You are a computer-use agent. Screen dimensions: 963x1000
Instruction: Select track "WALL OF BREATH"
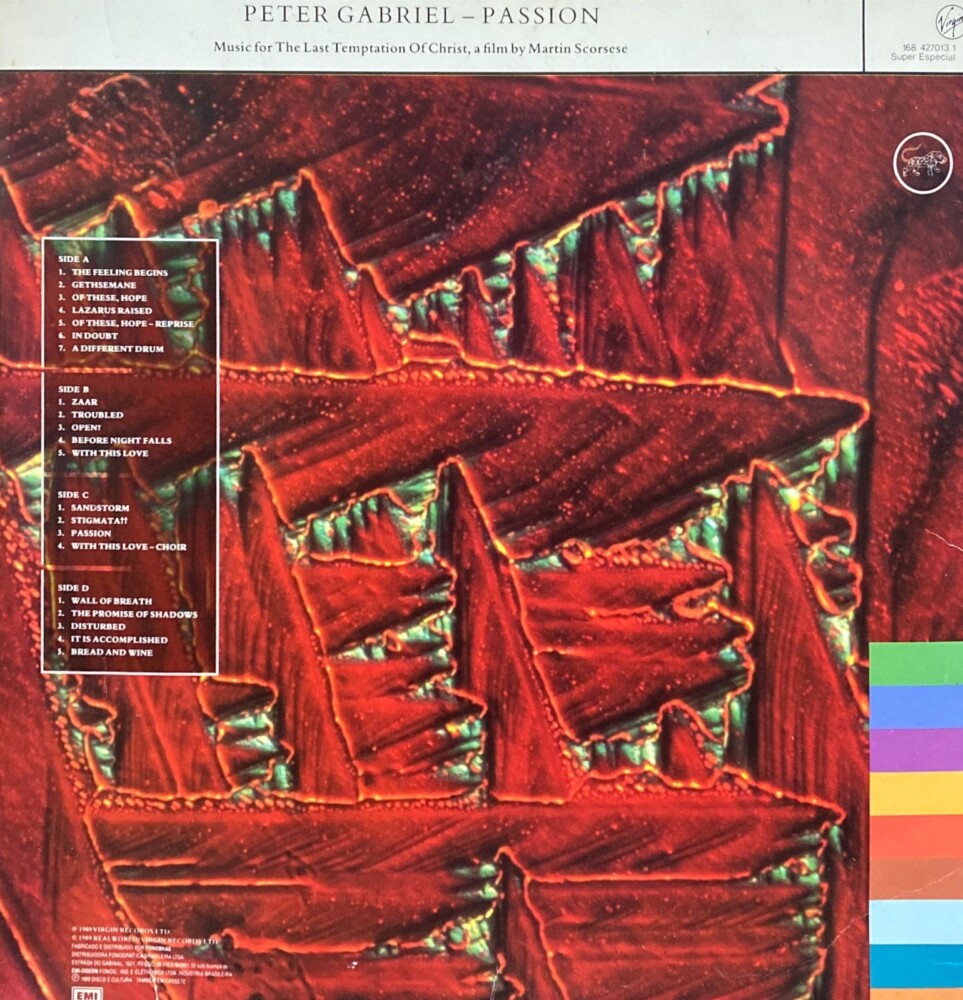coord(111,601)
